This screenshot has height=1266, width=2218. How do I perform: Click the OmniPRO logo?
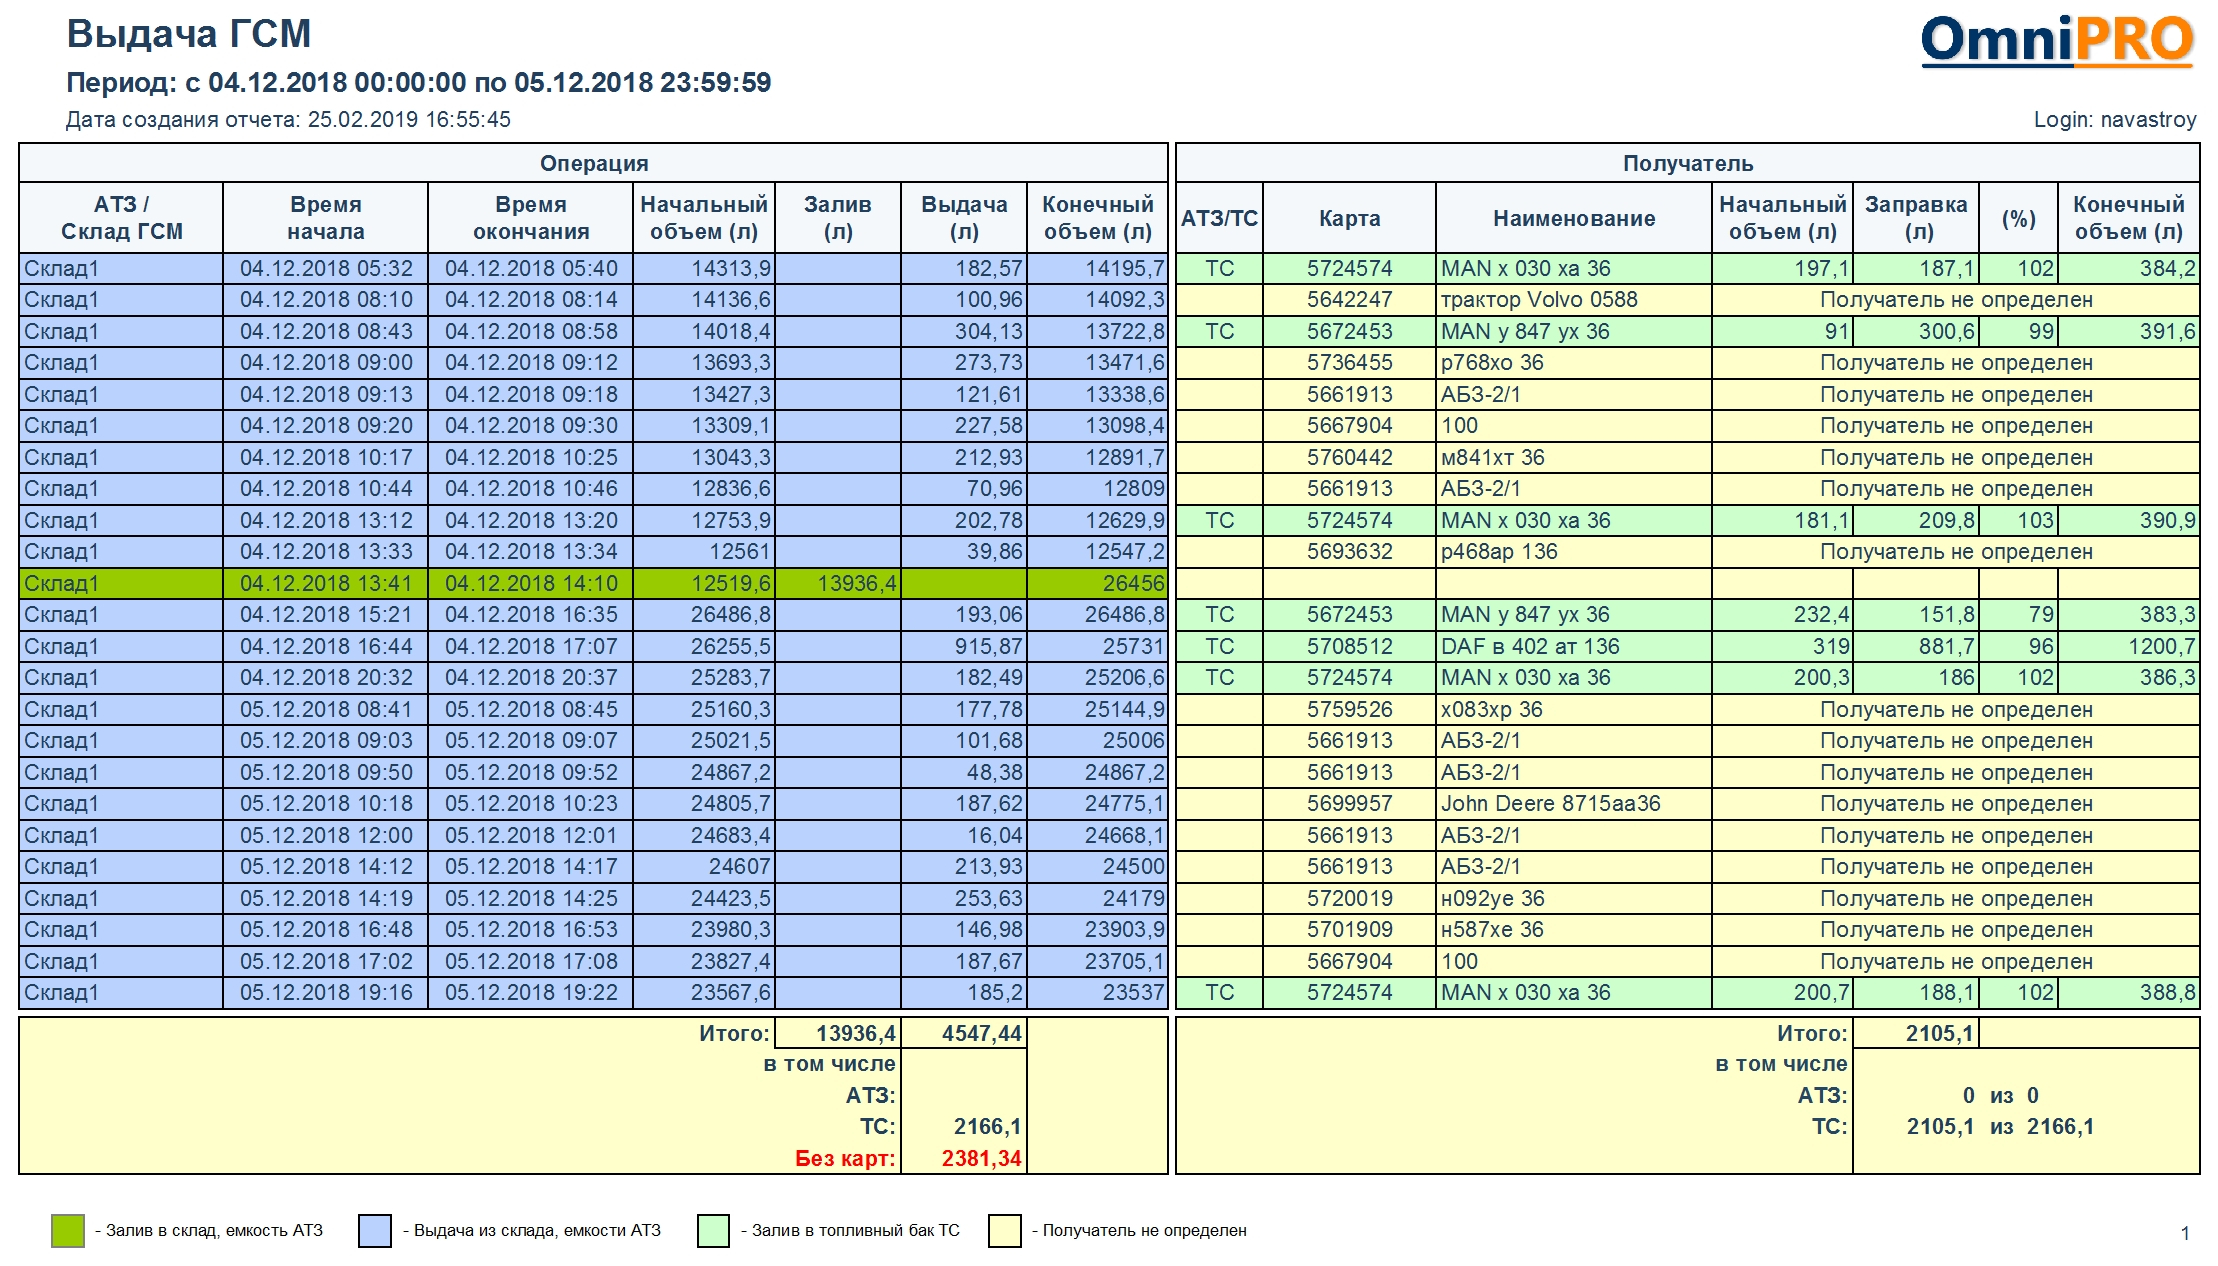(x=2056, y=41)
